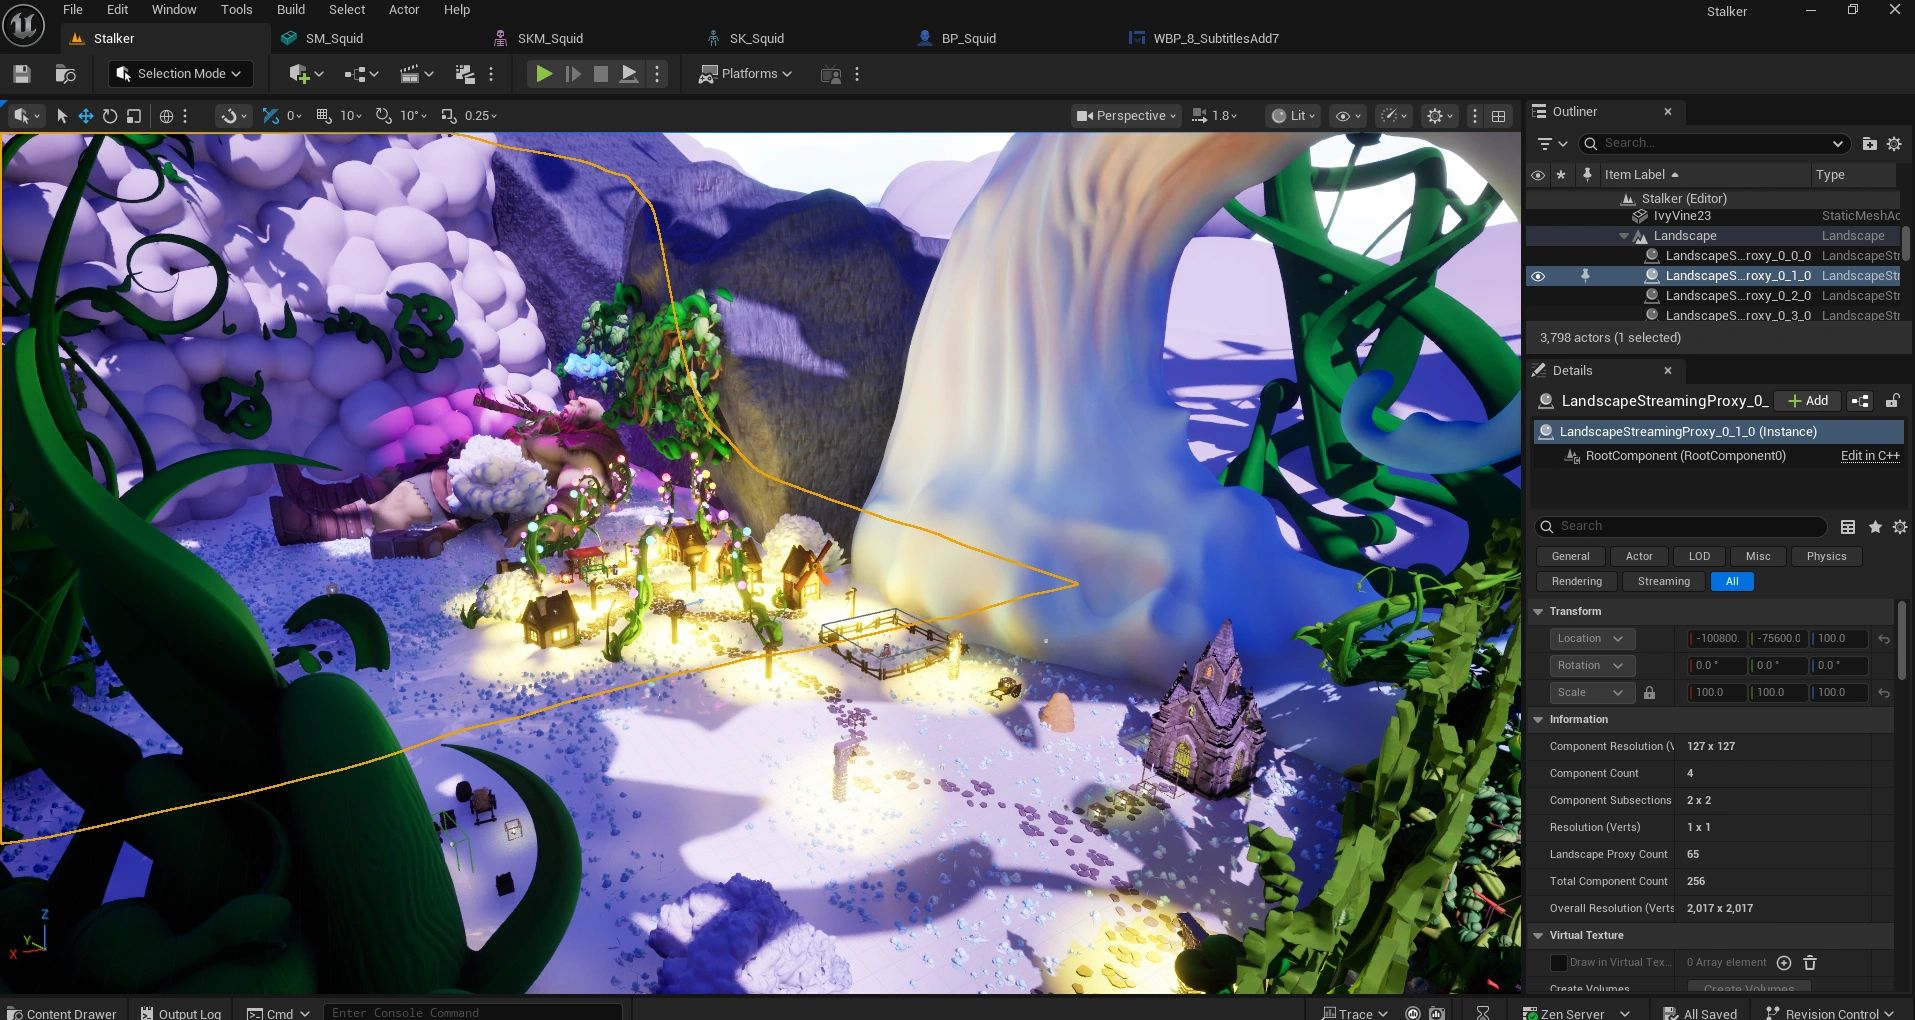Switch to the WBP_8_SubtitlesAdd7 tab
The width and height of the screenshot is (1915, 1020).
point(1215,39)
